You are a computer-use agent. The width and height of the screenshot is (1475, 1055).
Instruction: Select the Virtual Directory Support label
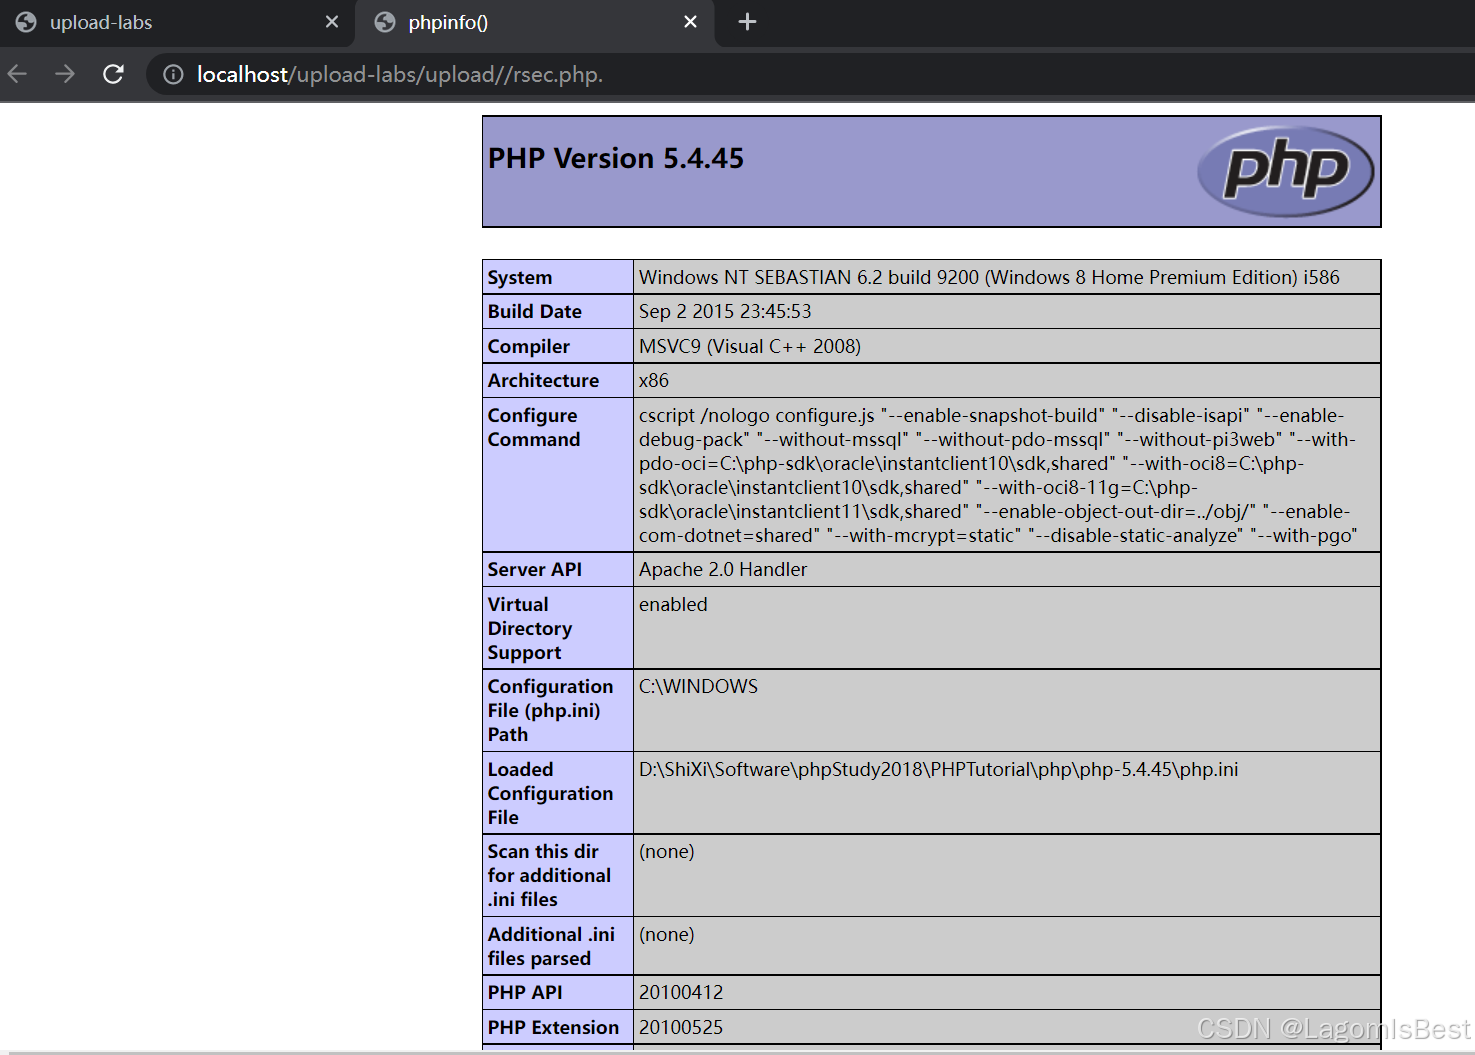[530, 628]
